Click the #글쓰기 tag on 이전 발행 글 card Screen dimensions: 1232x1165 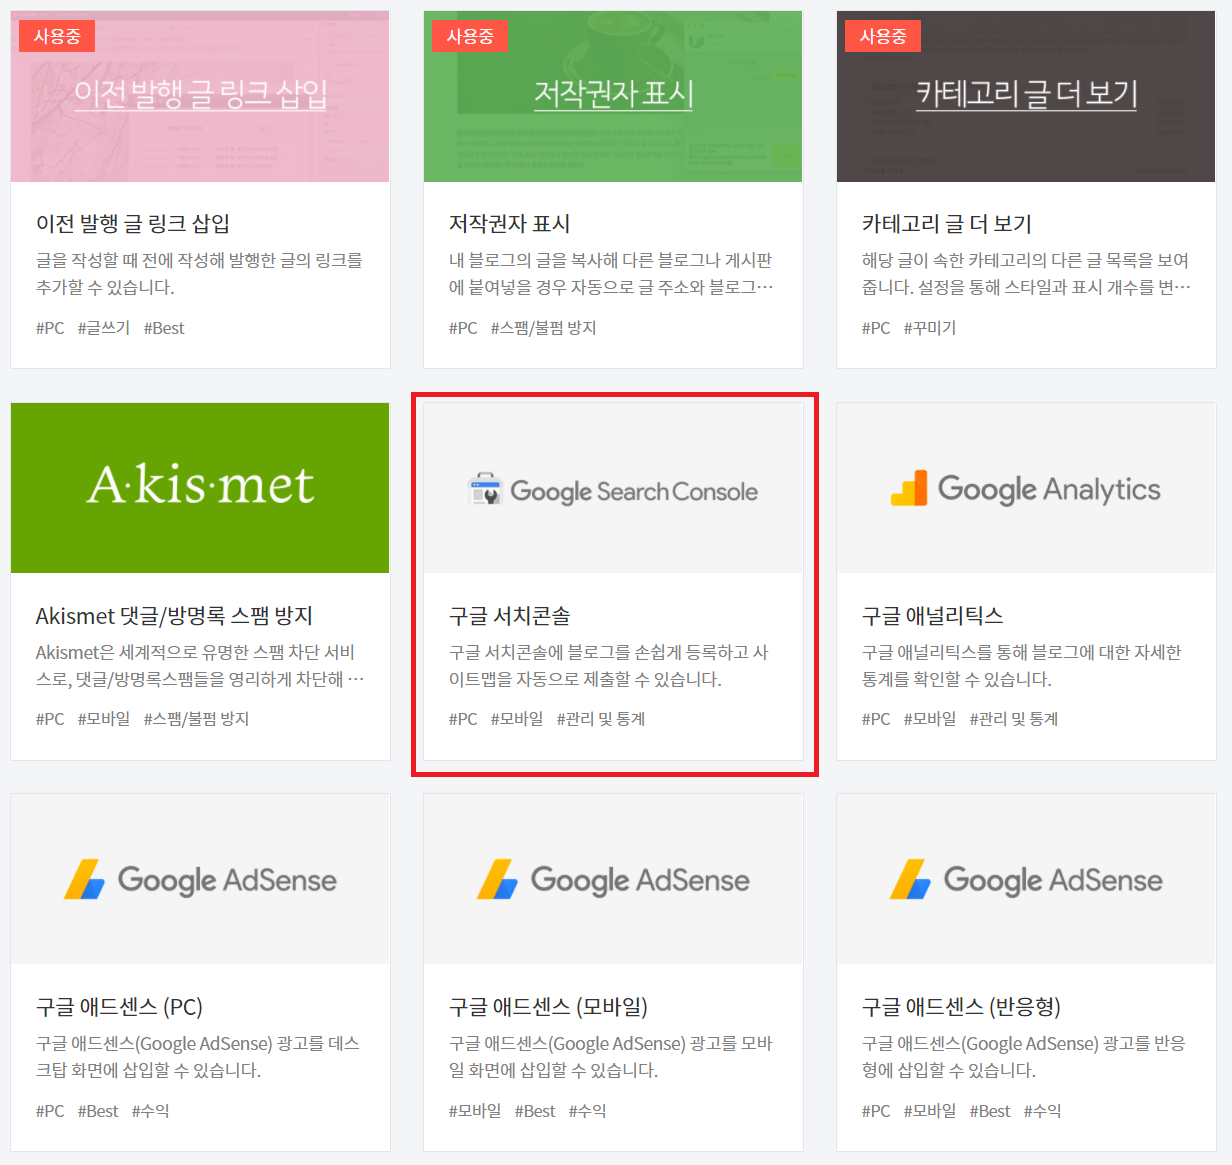(104, 328)
